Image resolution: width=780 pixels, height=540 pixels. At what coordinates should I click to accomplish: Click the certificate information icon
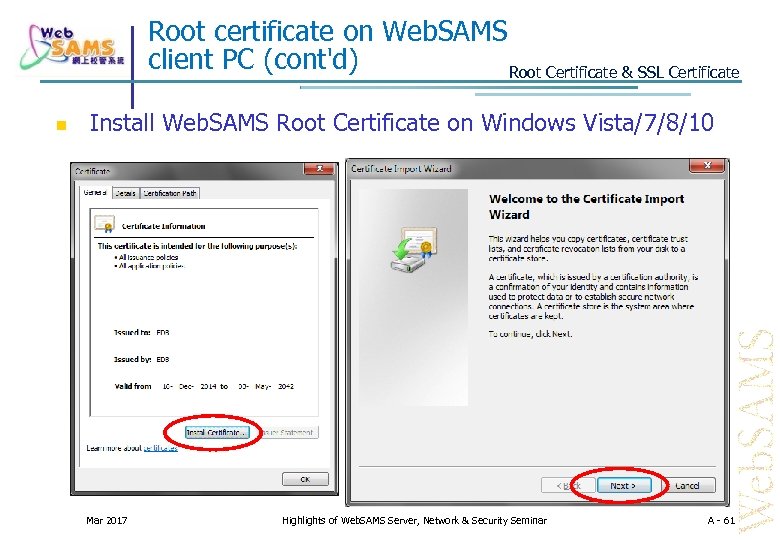105,224
